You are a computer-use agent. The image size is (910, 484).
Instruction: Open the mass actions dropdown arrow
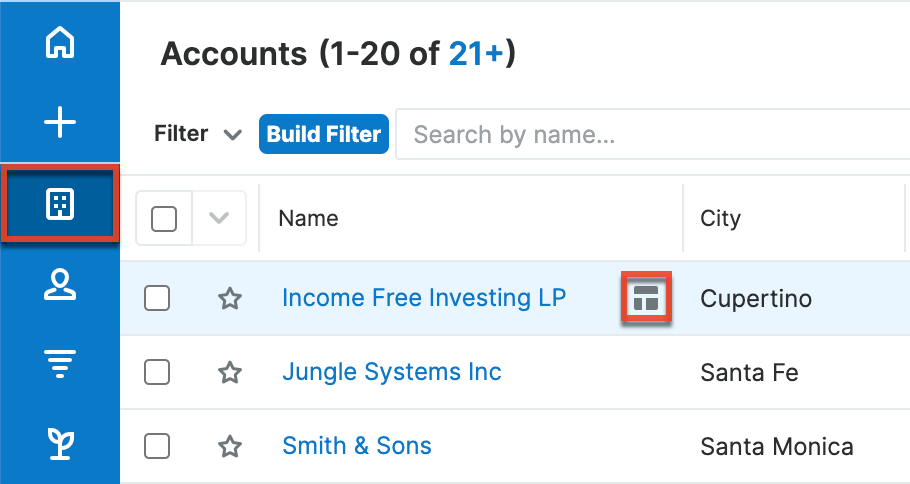tap(219, 218)
